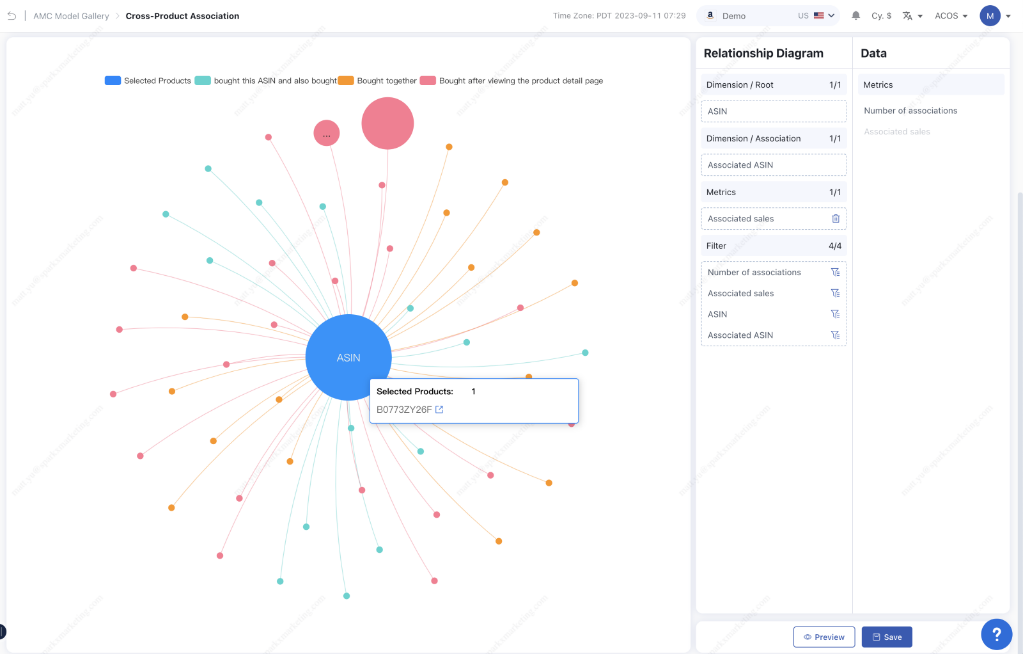Toggle Selected Products legend swatch
This screenshot has height=654, width=1023.
[x=113, y=80]
